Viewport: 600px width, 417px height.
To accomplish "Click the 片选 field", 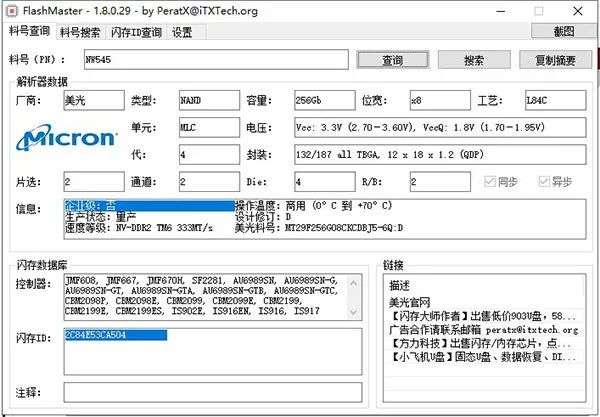I will (94, 182).
